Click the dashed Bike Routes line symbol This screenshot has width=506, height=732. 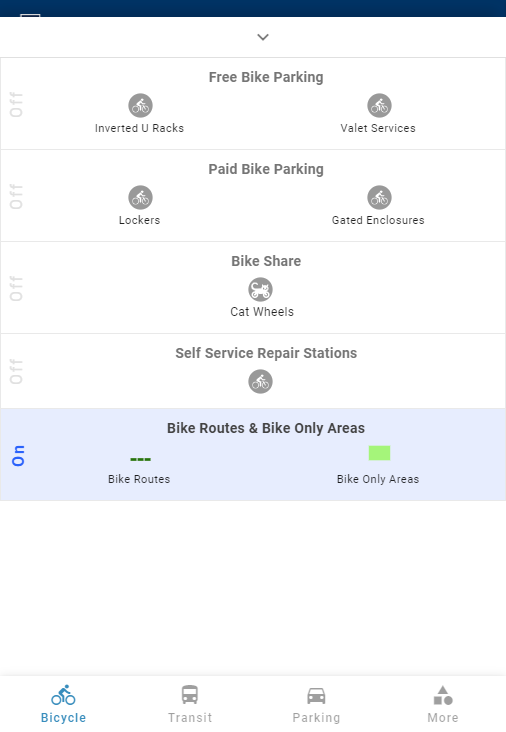click(141, 459)
